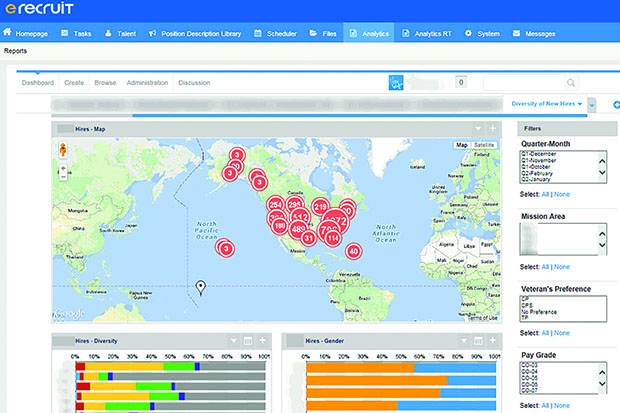
Task: Switch map to Map view
Action: pos(461,145)
